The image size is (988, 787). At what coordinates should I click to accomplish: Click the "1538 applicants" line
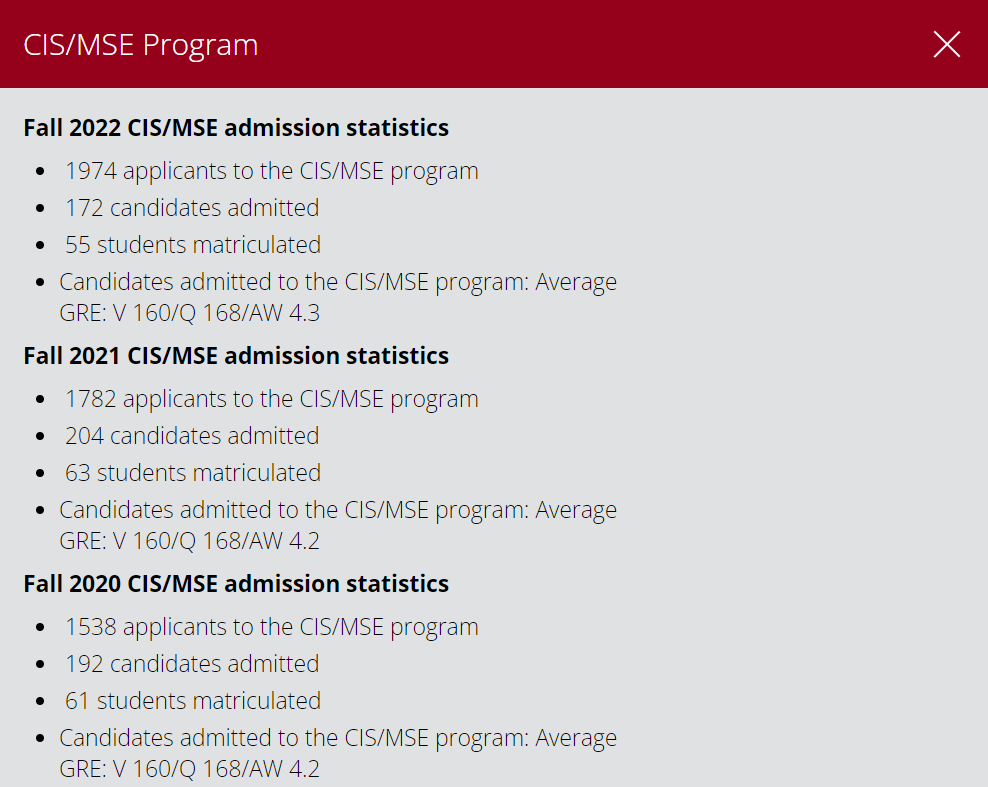tap(271, 627)
